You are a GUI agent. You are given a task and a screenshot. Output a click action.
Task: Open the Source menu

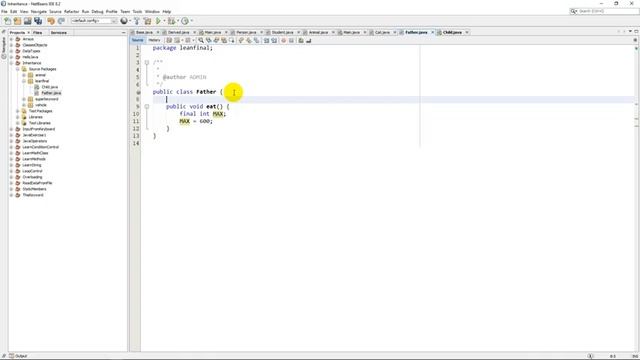click(55, 11)
